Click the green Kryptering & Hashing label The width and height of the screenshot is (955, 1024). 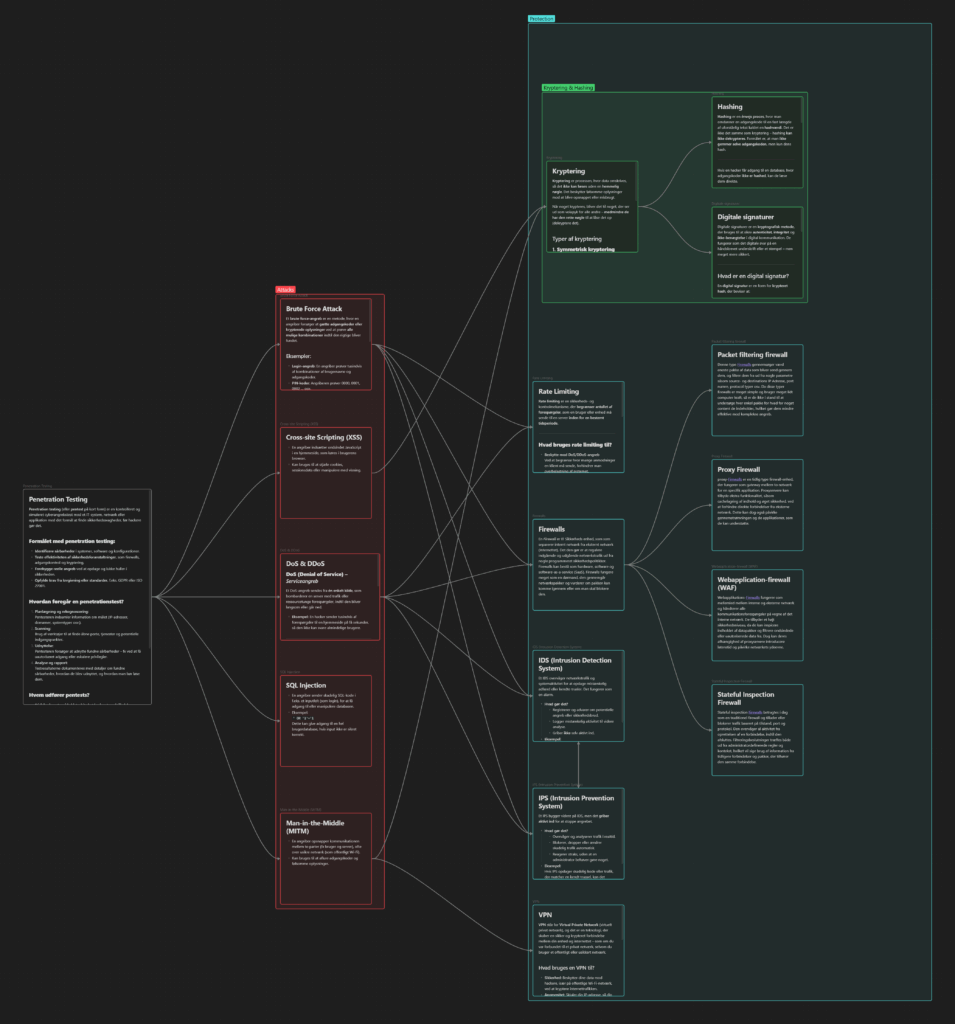click(568, 88)
